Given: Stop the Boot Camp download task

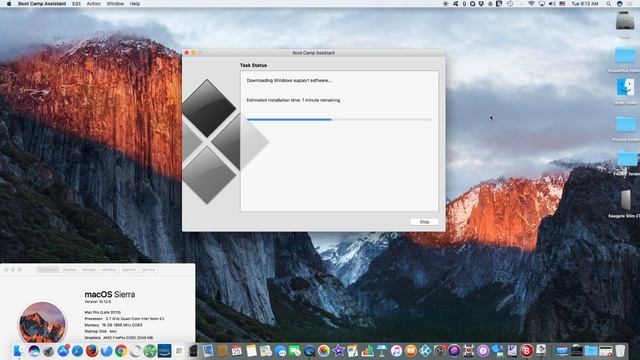Looking at the screenshot, I should click(424, 222).
